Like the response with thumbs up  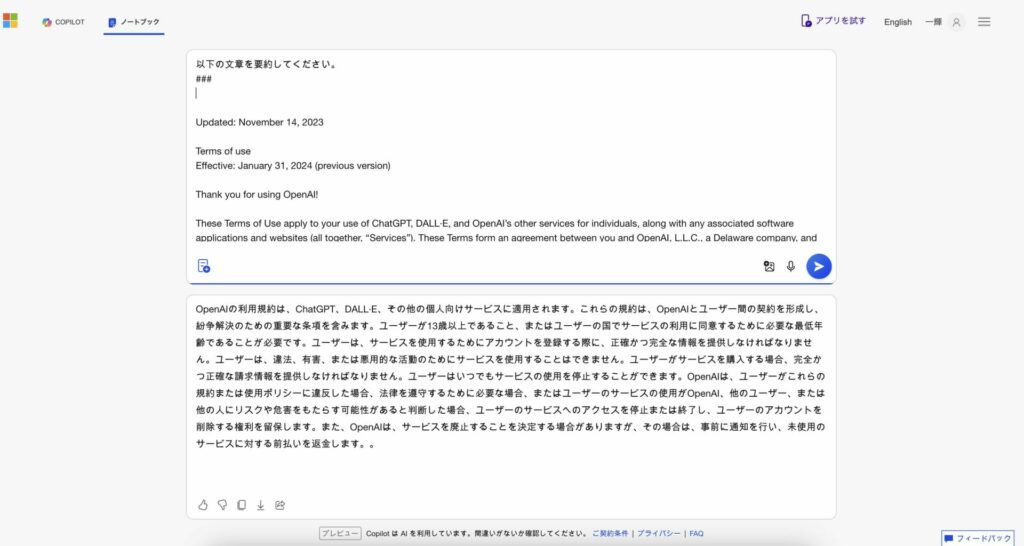203,505
